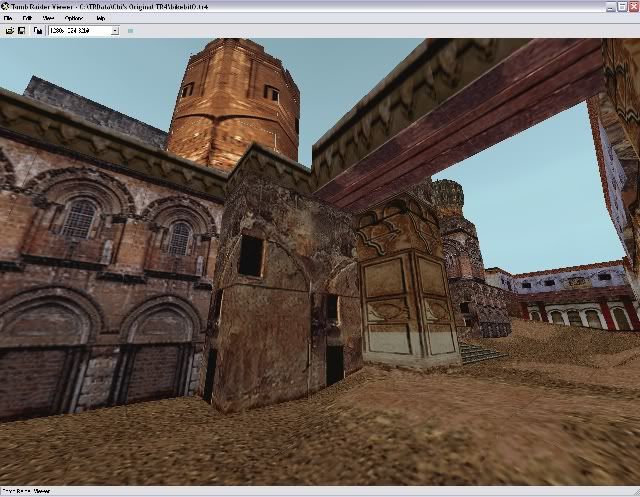Viewport: 640px width, 497px height.
Task: Open the View menu
Action: coord(48,18)
